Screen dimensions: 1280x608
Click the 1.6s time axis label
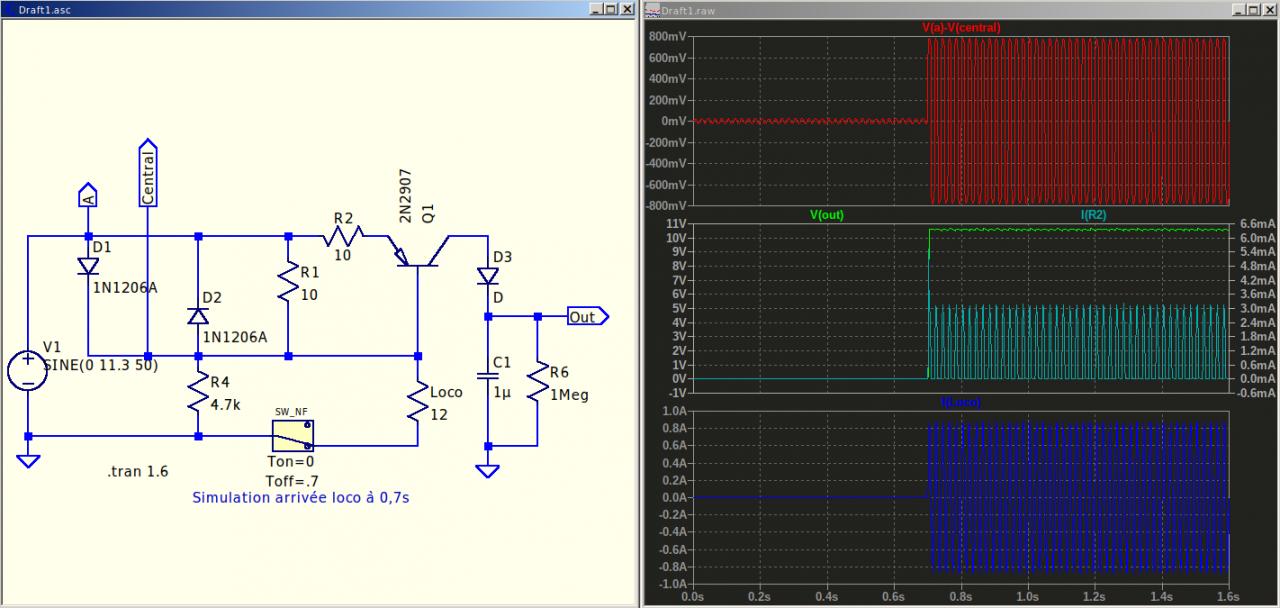(x=1229, y=595)
